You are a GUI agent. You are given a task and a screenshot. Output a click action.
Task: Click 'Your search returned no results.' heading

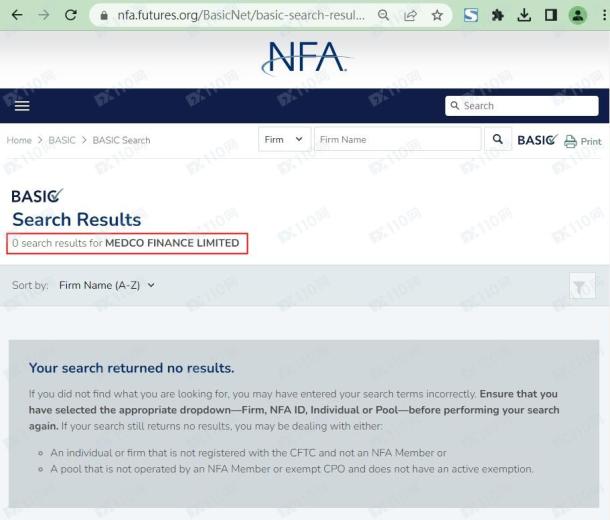[131, 368]
